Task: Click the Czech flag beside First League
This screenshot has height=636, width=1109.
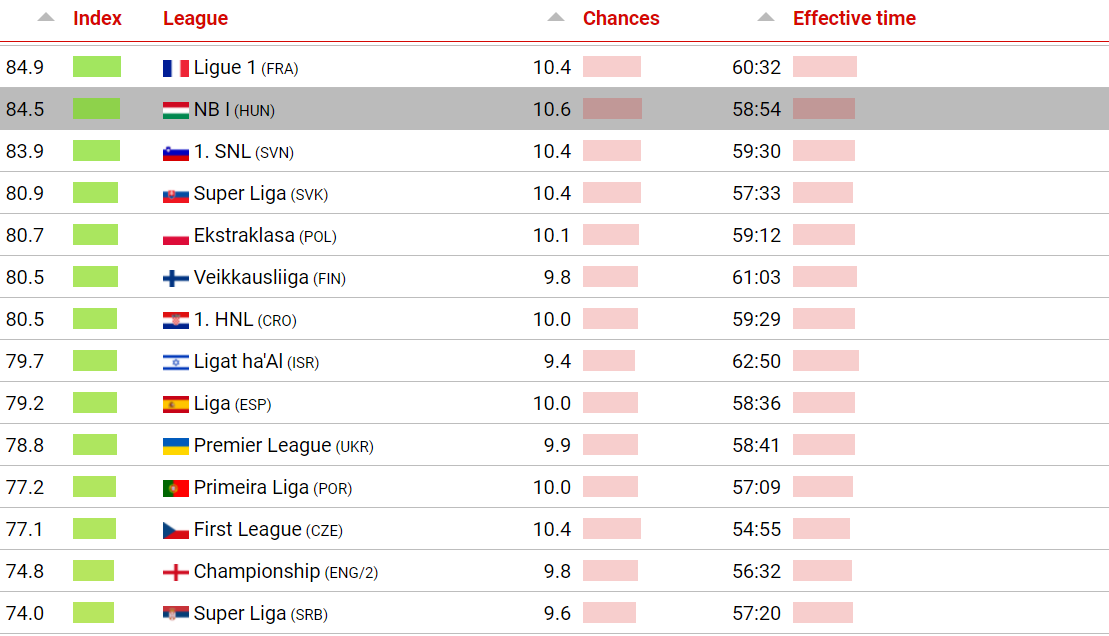Action: 175,530
